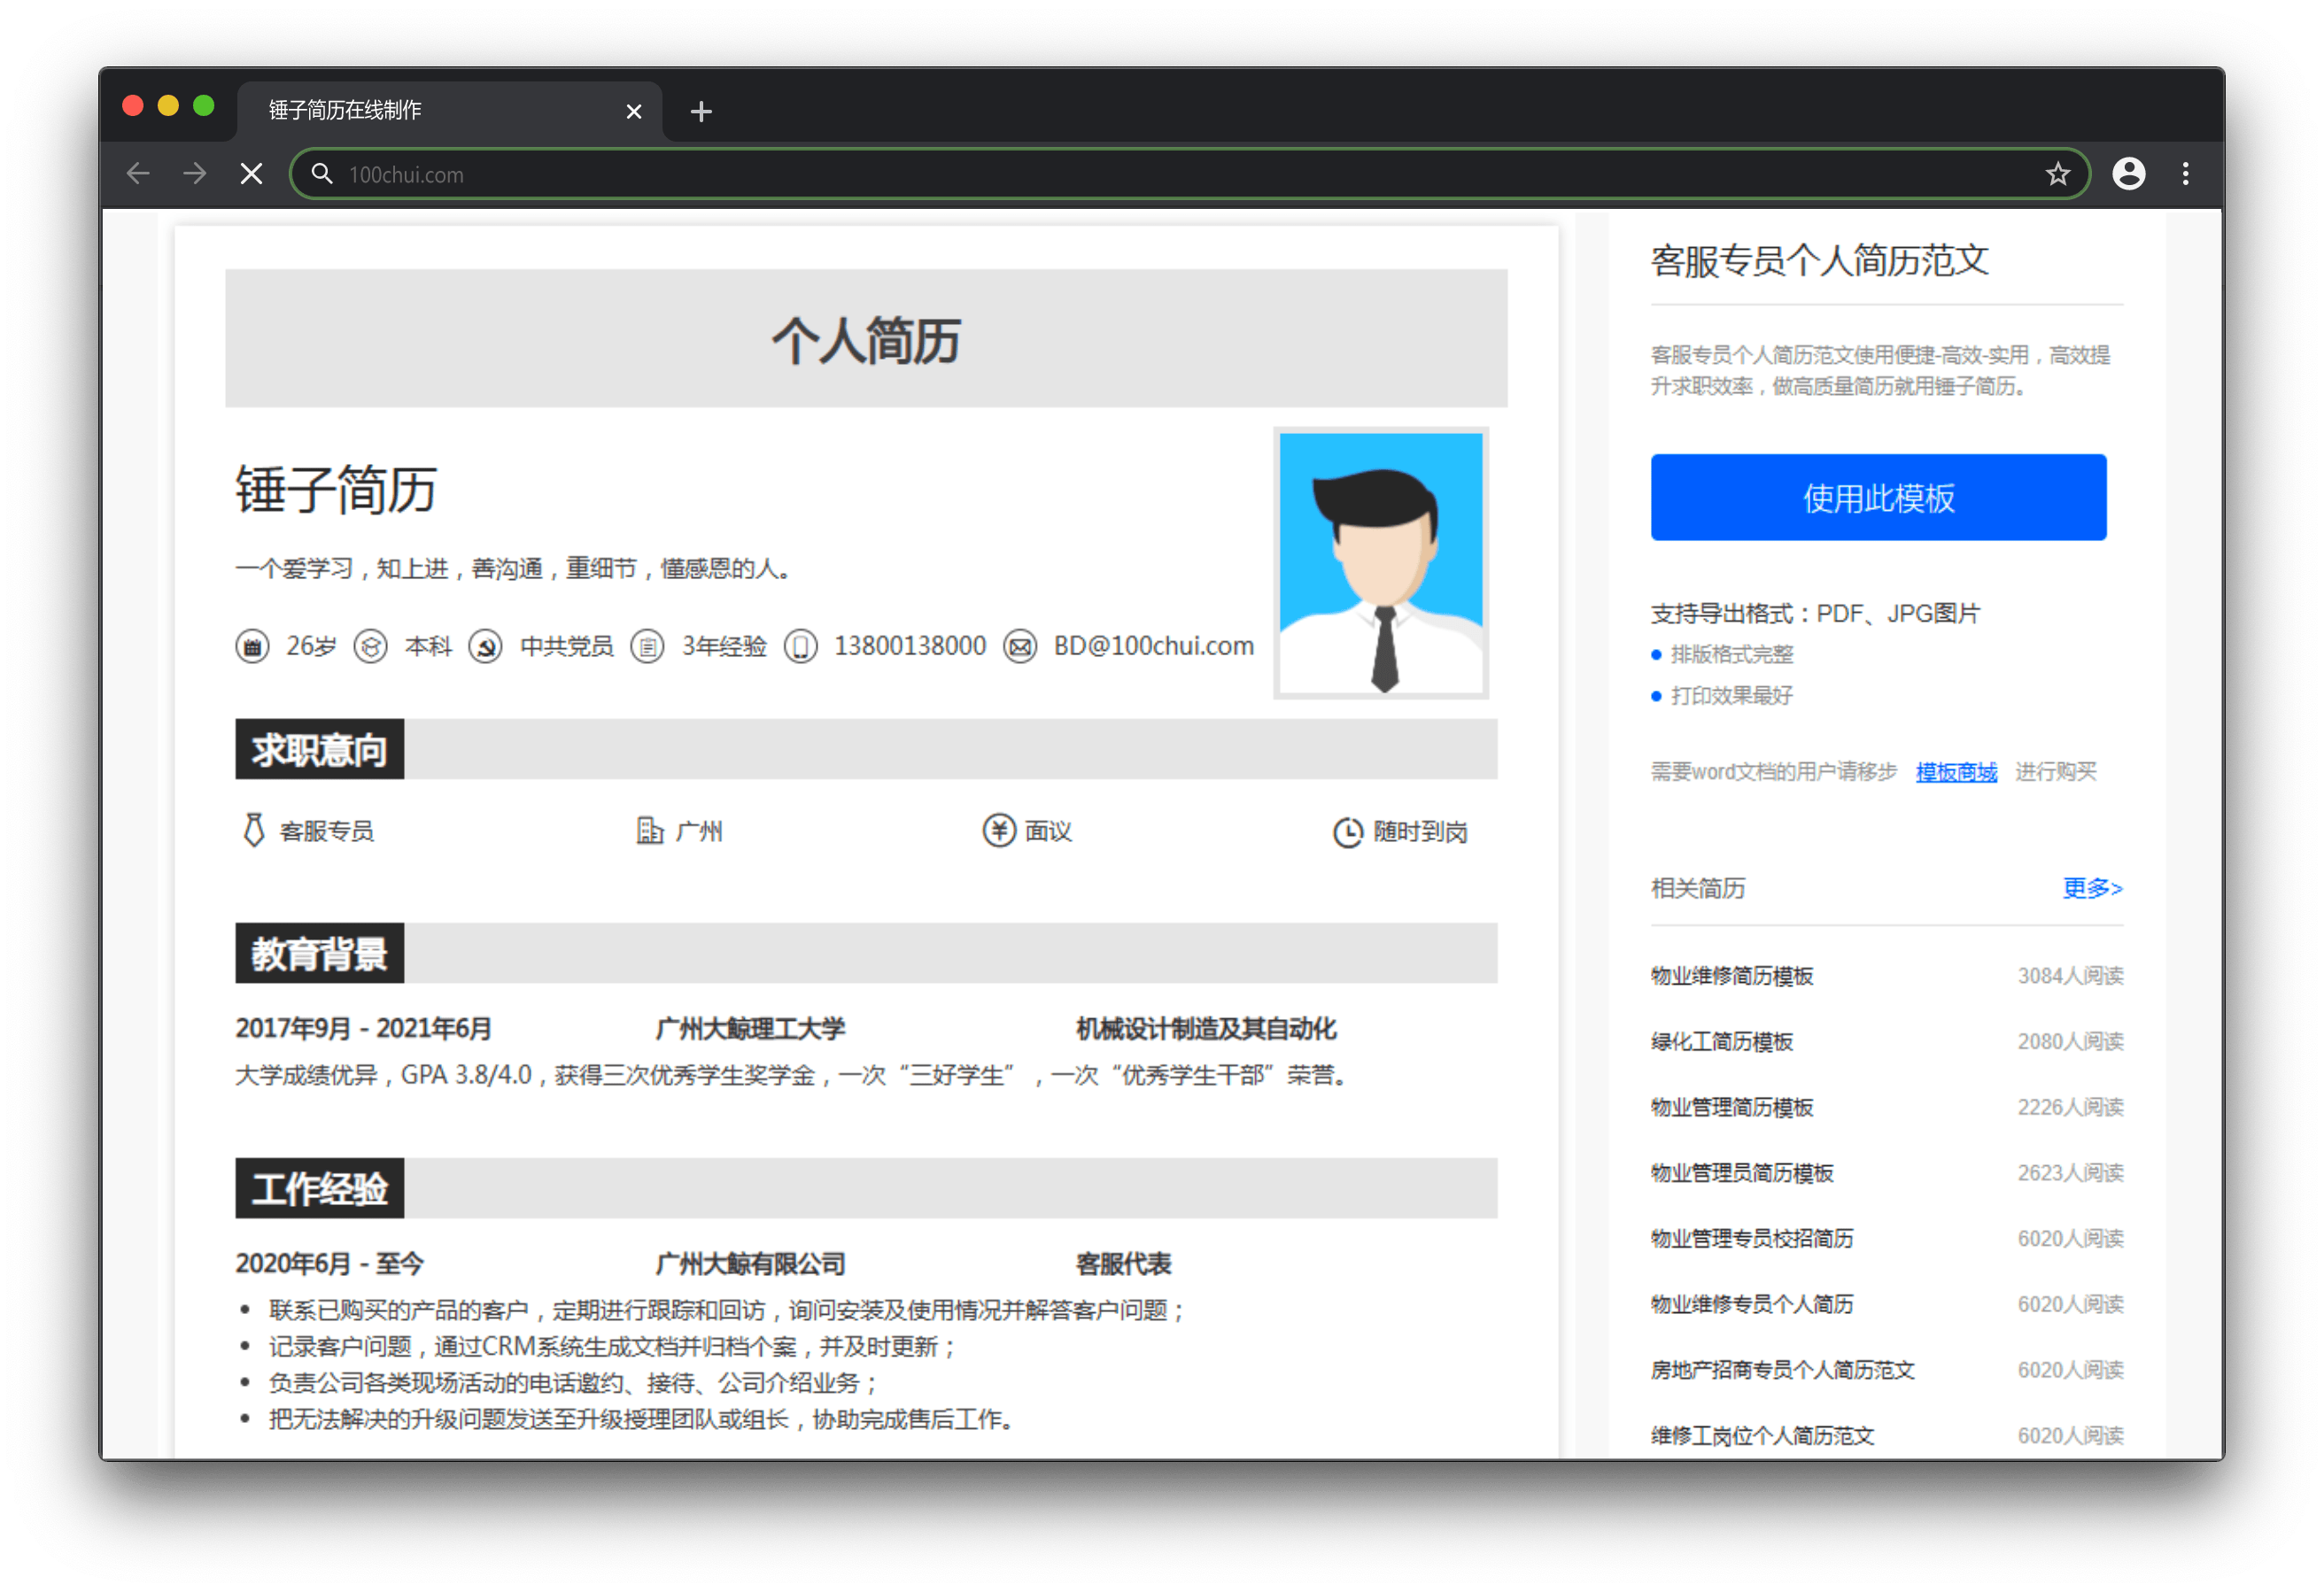Click the party emblem icon next to 中共党员
Image resolution: width=2324 pixels, height=1592 pixels.
[486, 647]
